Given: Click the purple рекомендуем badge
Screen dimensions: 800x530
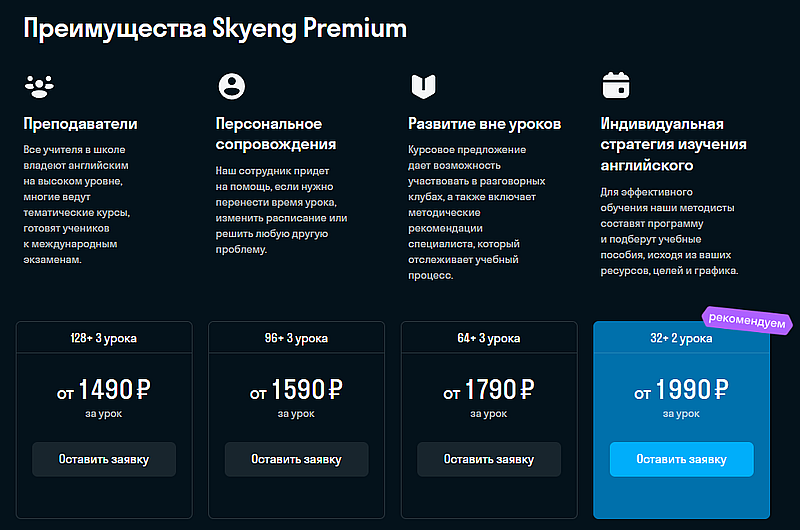Looking at the screenshot, I should 747,320.
